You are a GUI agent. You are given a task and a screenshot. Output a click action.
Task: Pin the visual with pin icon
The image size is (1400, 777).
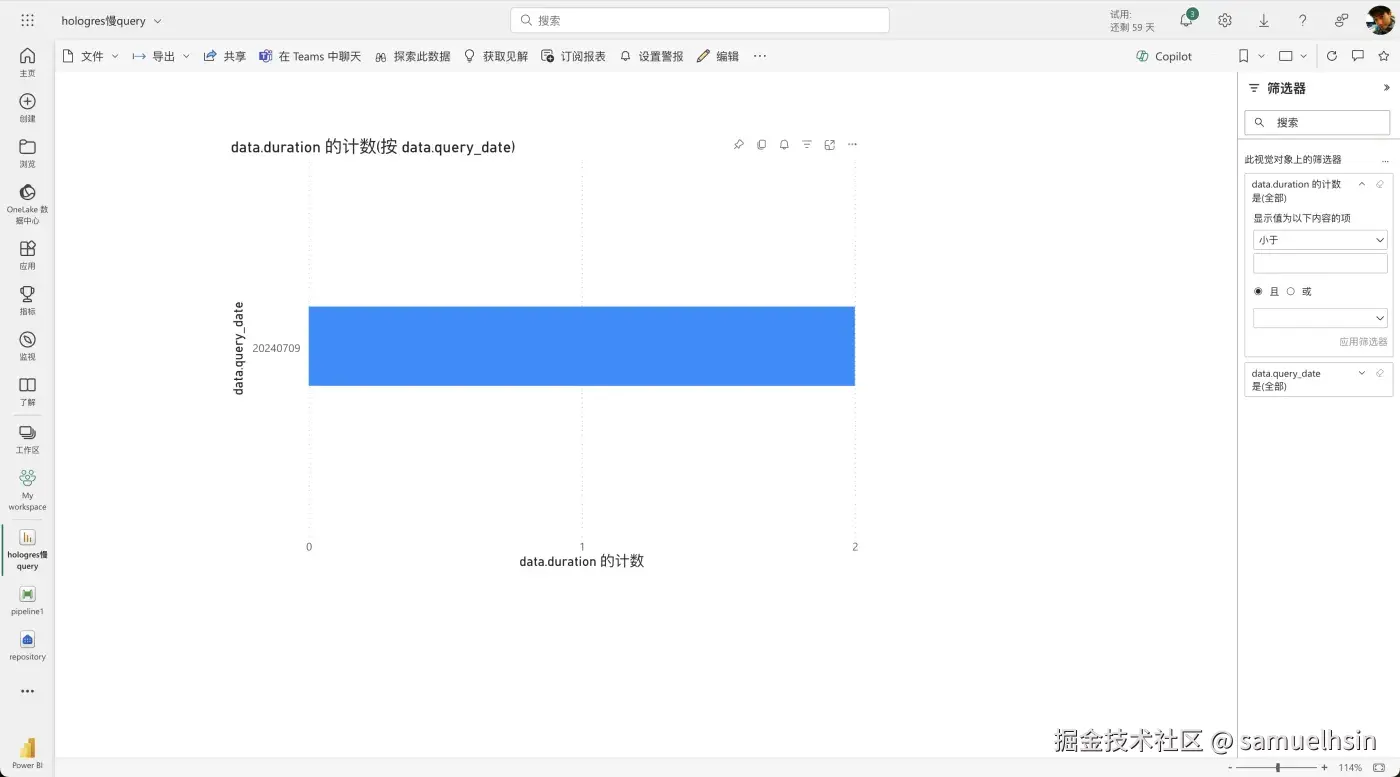[739, 145]
